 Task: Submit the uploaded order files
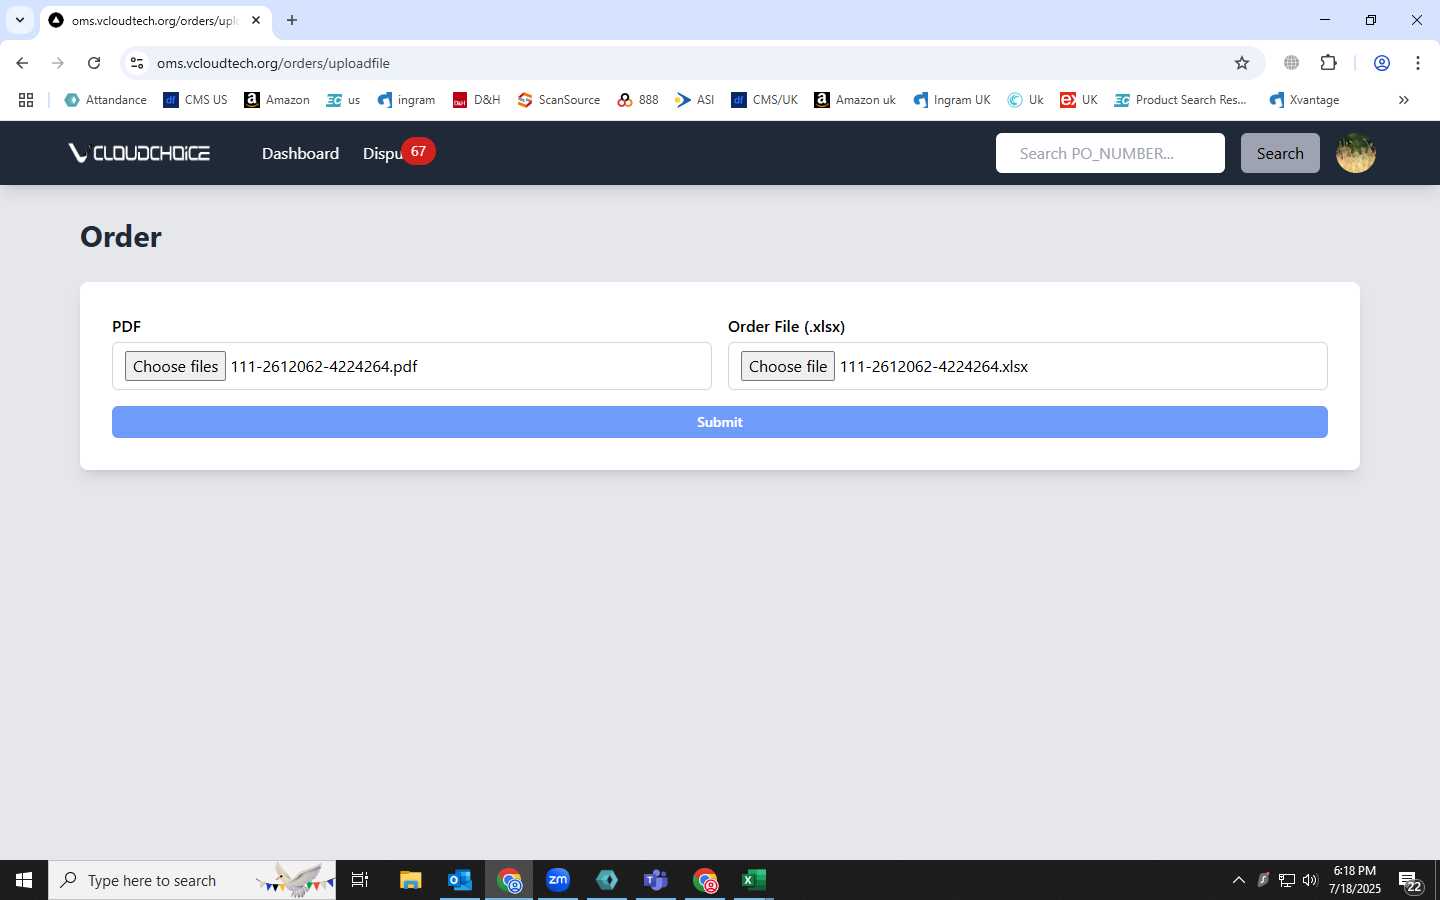(x=720, y=422)
